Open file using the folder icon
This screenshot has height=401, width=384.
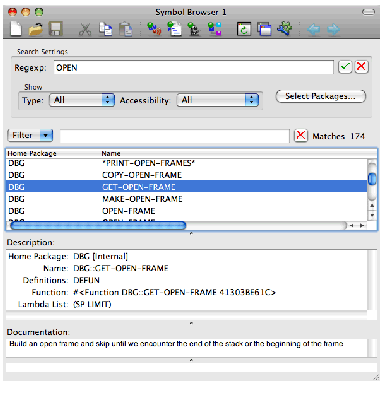(x=36, y=29)
